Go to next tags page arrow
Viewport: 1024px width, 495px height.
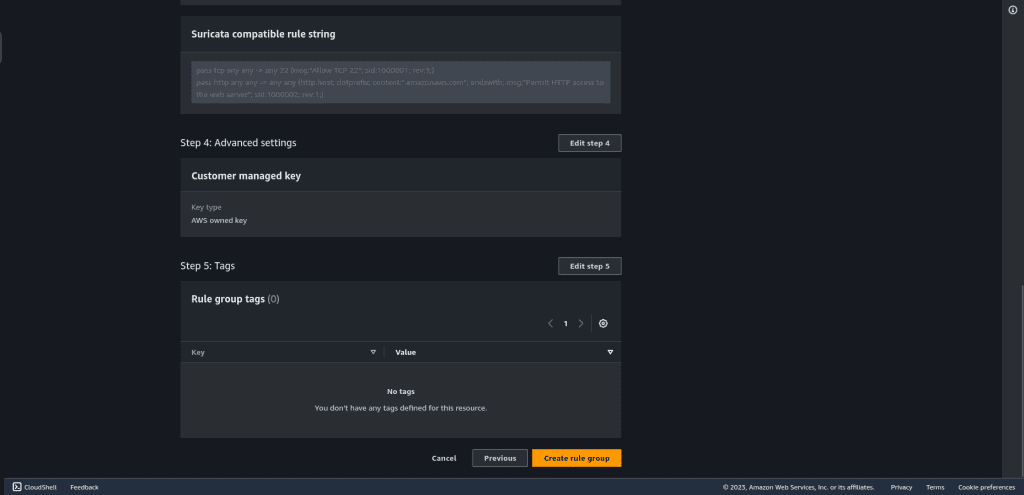point(581,323)
